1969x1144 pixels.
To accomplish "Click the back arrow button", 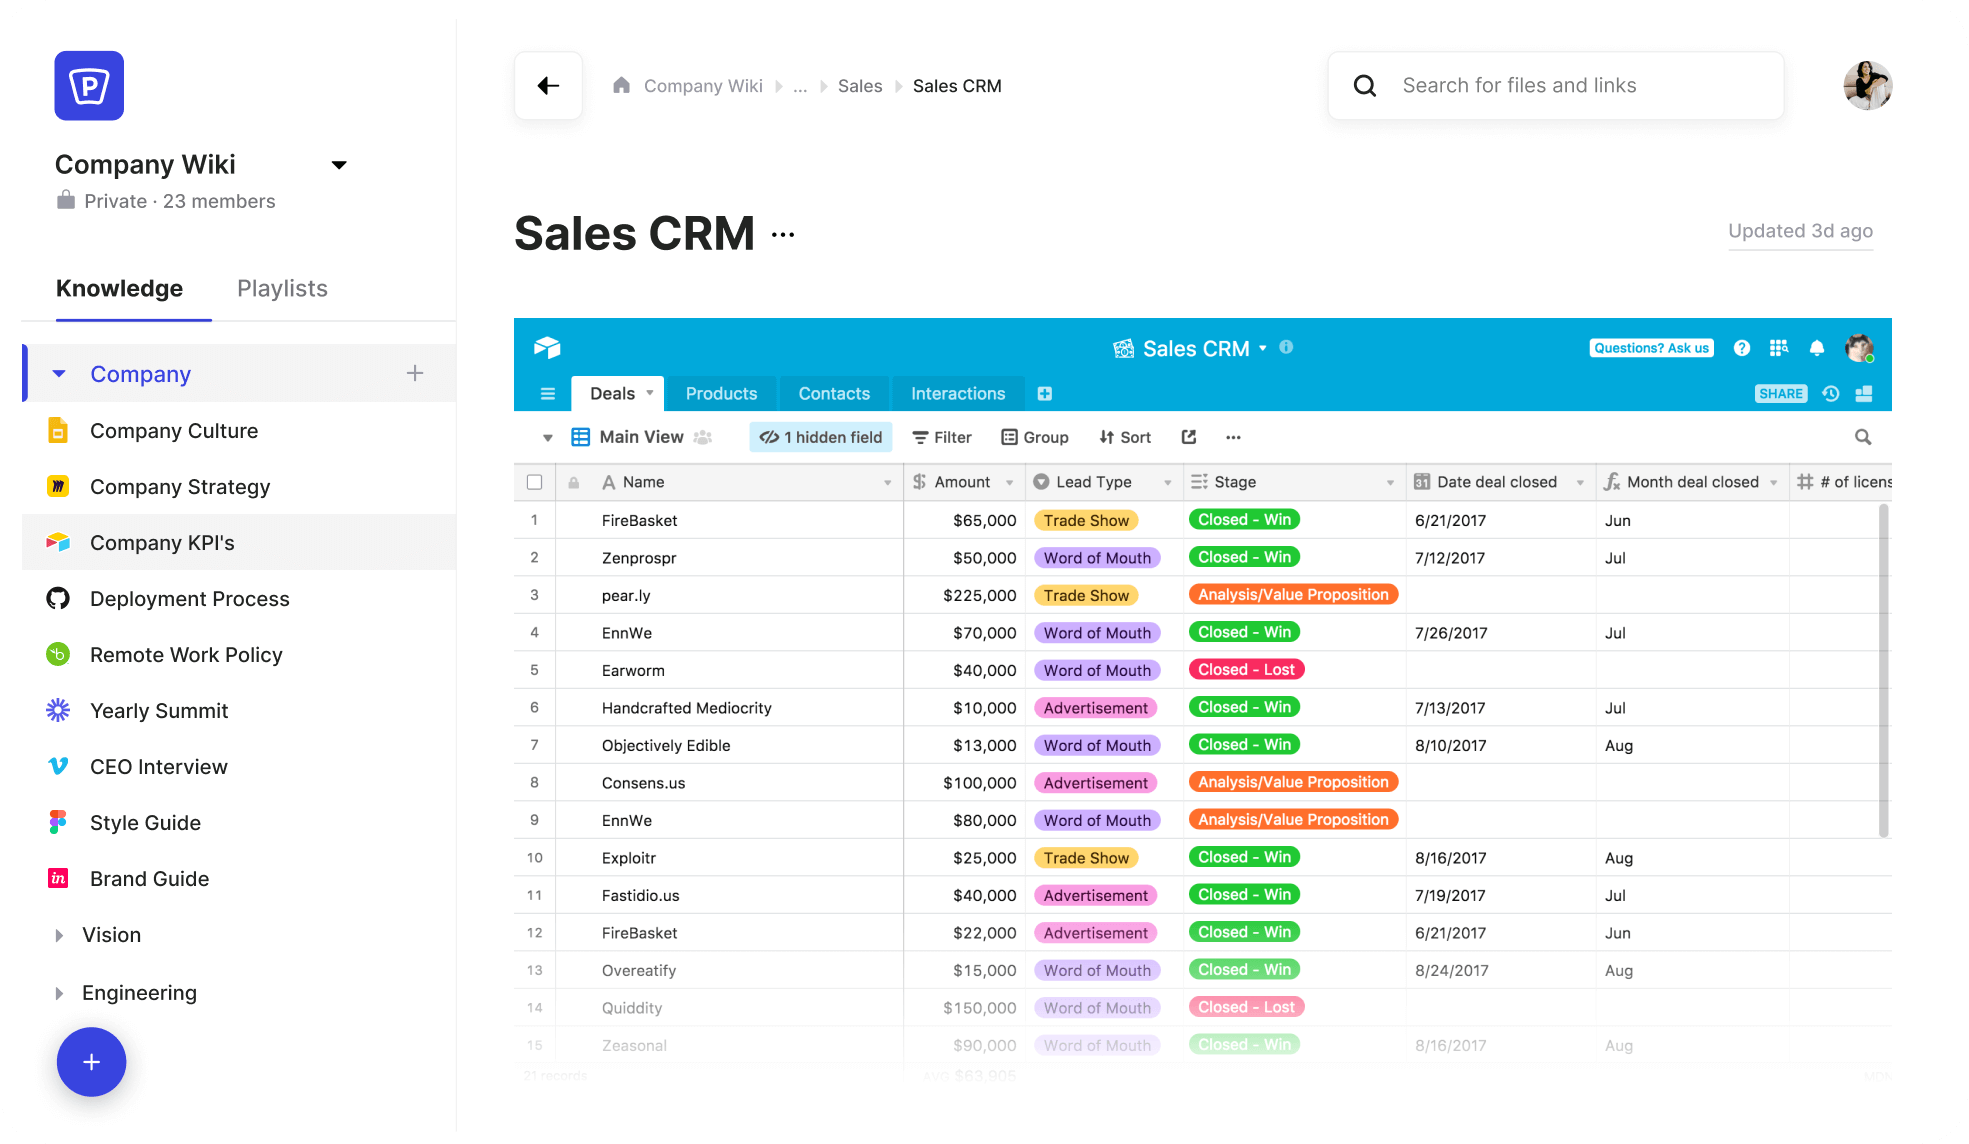I will click(x=548, y=86).
